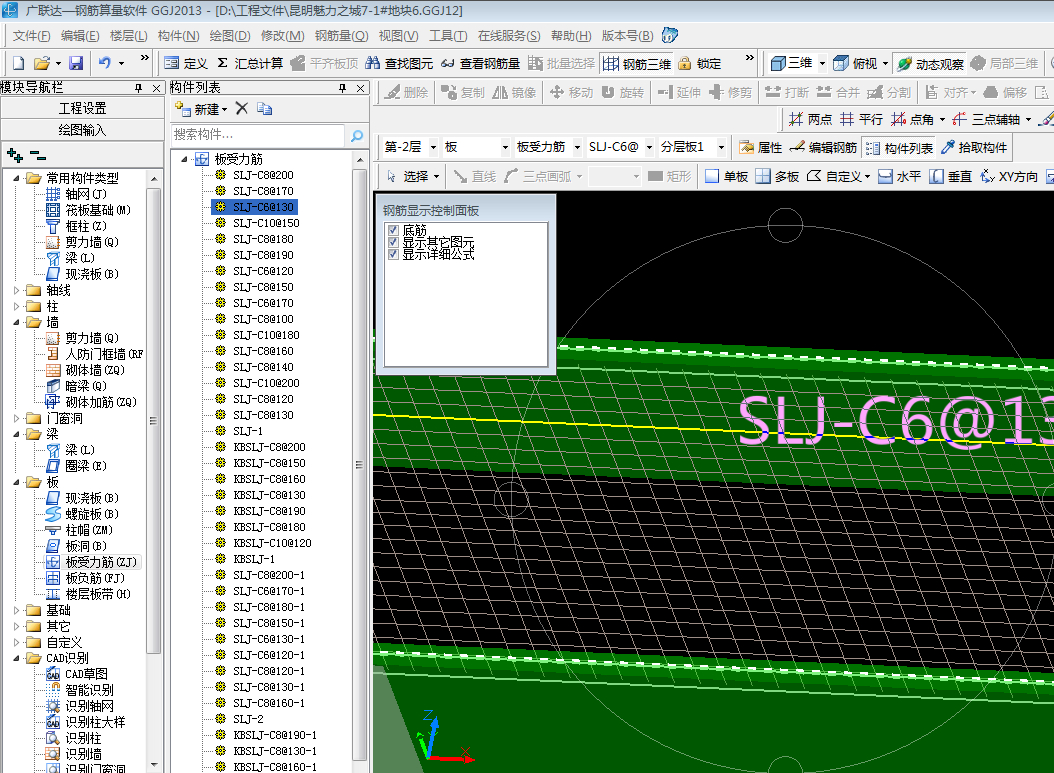Run 汇总计算 summary calculation
This screenshot has height=773, width=1054.
(250, 63)
